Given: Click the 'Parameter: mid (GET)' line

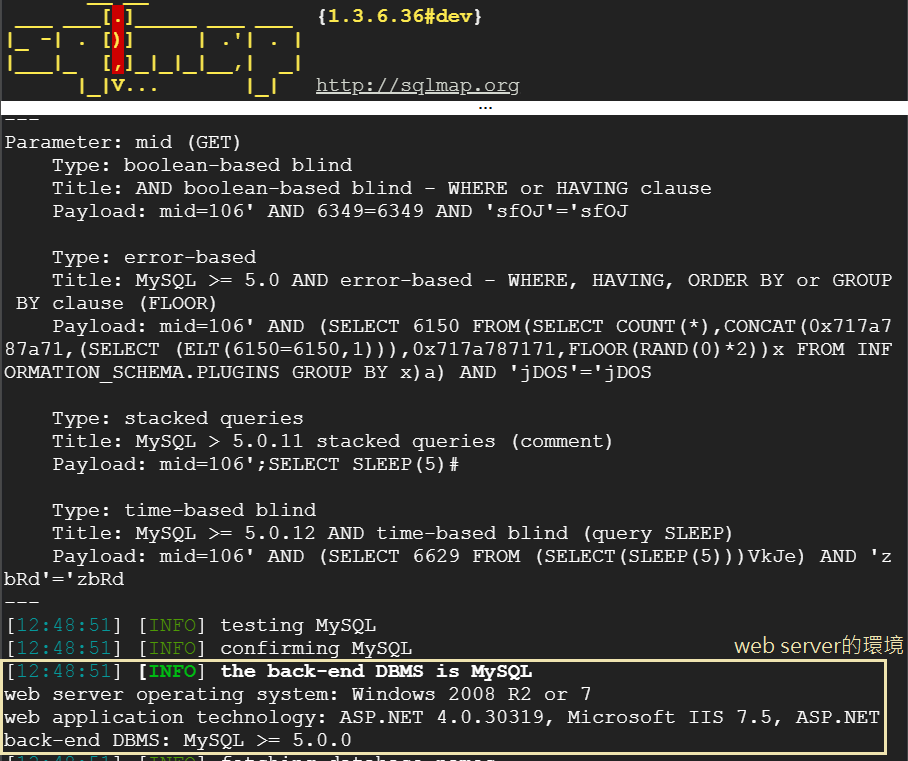Looking at the screenshot, I should pos(123,142).
